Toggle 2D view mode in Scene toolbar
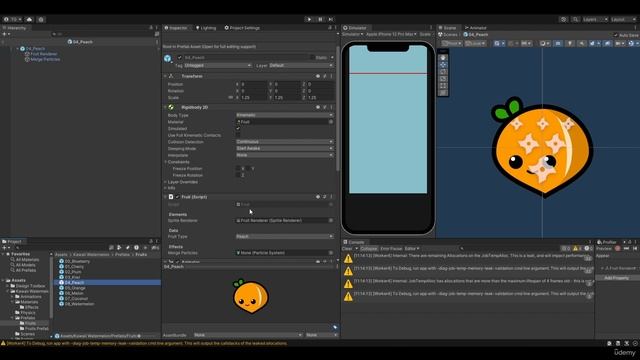The image size is (640, 360). 558,43
